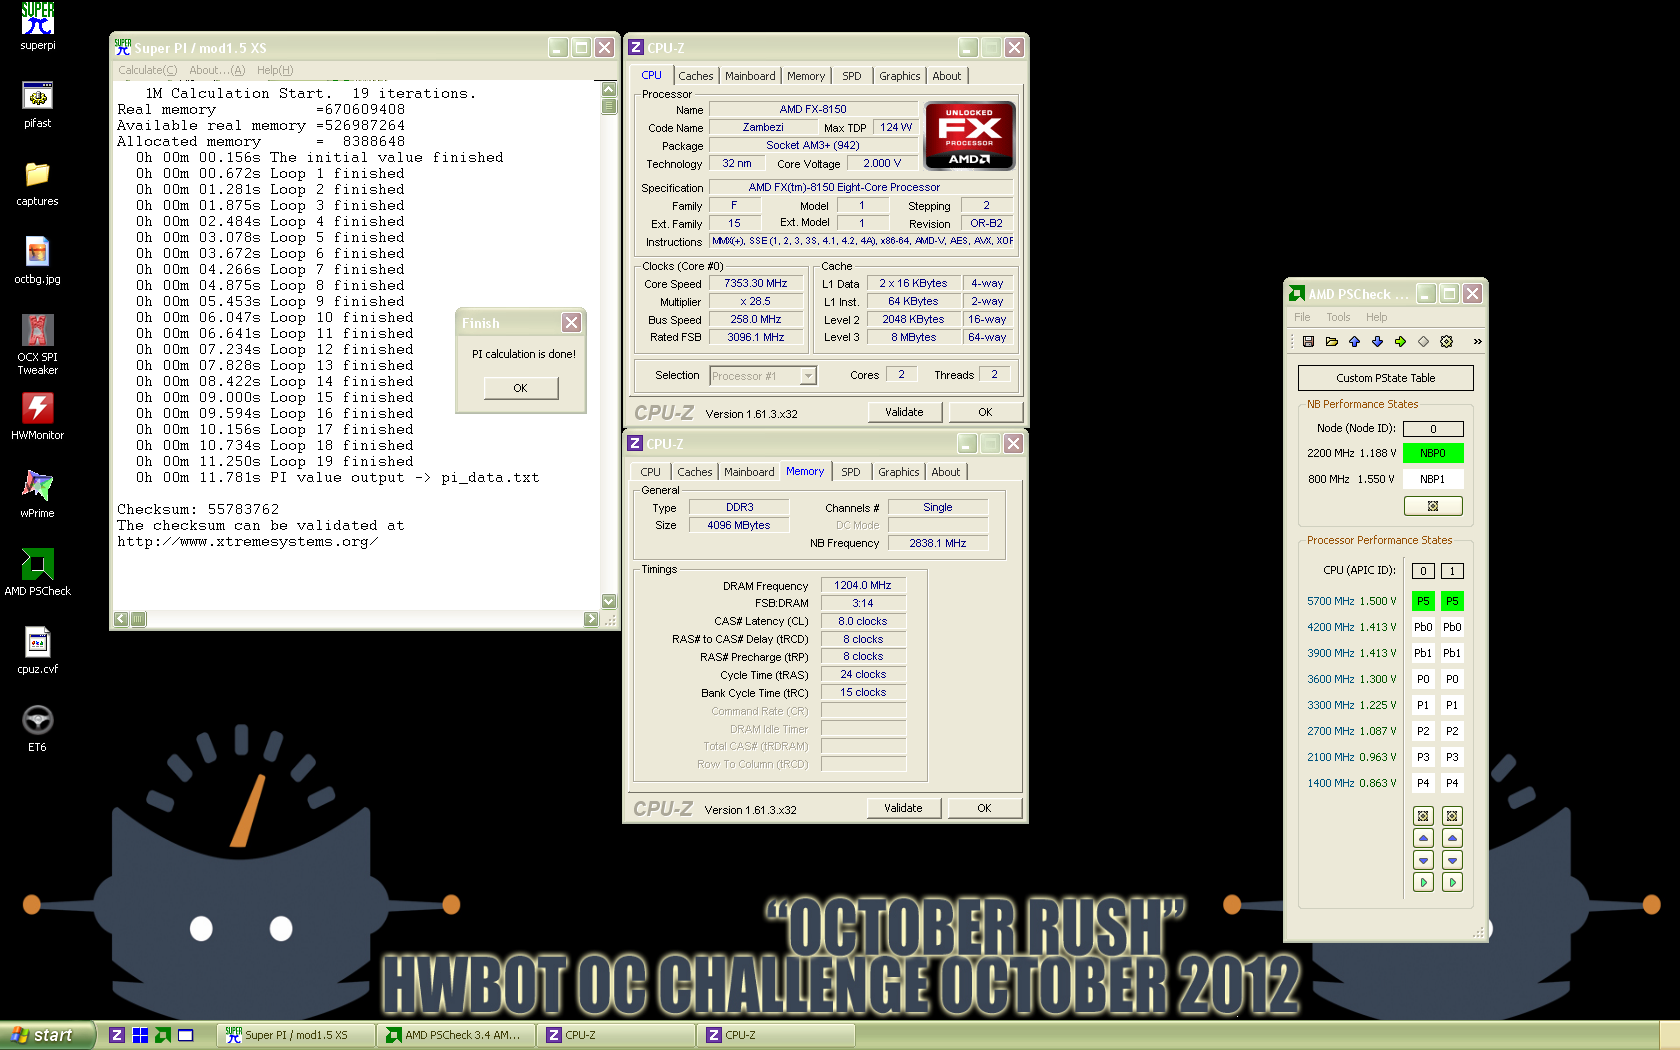The height and width of the screenshot is (1050, 1680).
Task: Open cpuz.cvf desktop file
Action: tap(38, 651)
